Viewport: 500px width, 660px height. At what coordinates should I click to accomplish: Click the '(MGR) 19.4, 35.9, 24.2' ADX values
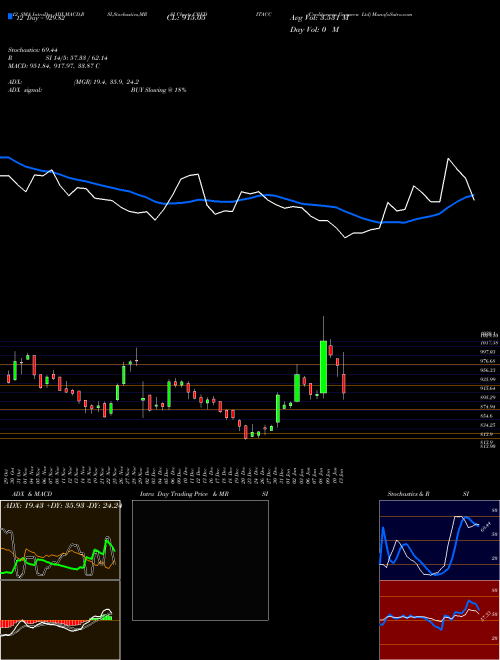[106, 82]
